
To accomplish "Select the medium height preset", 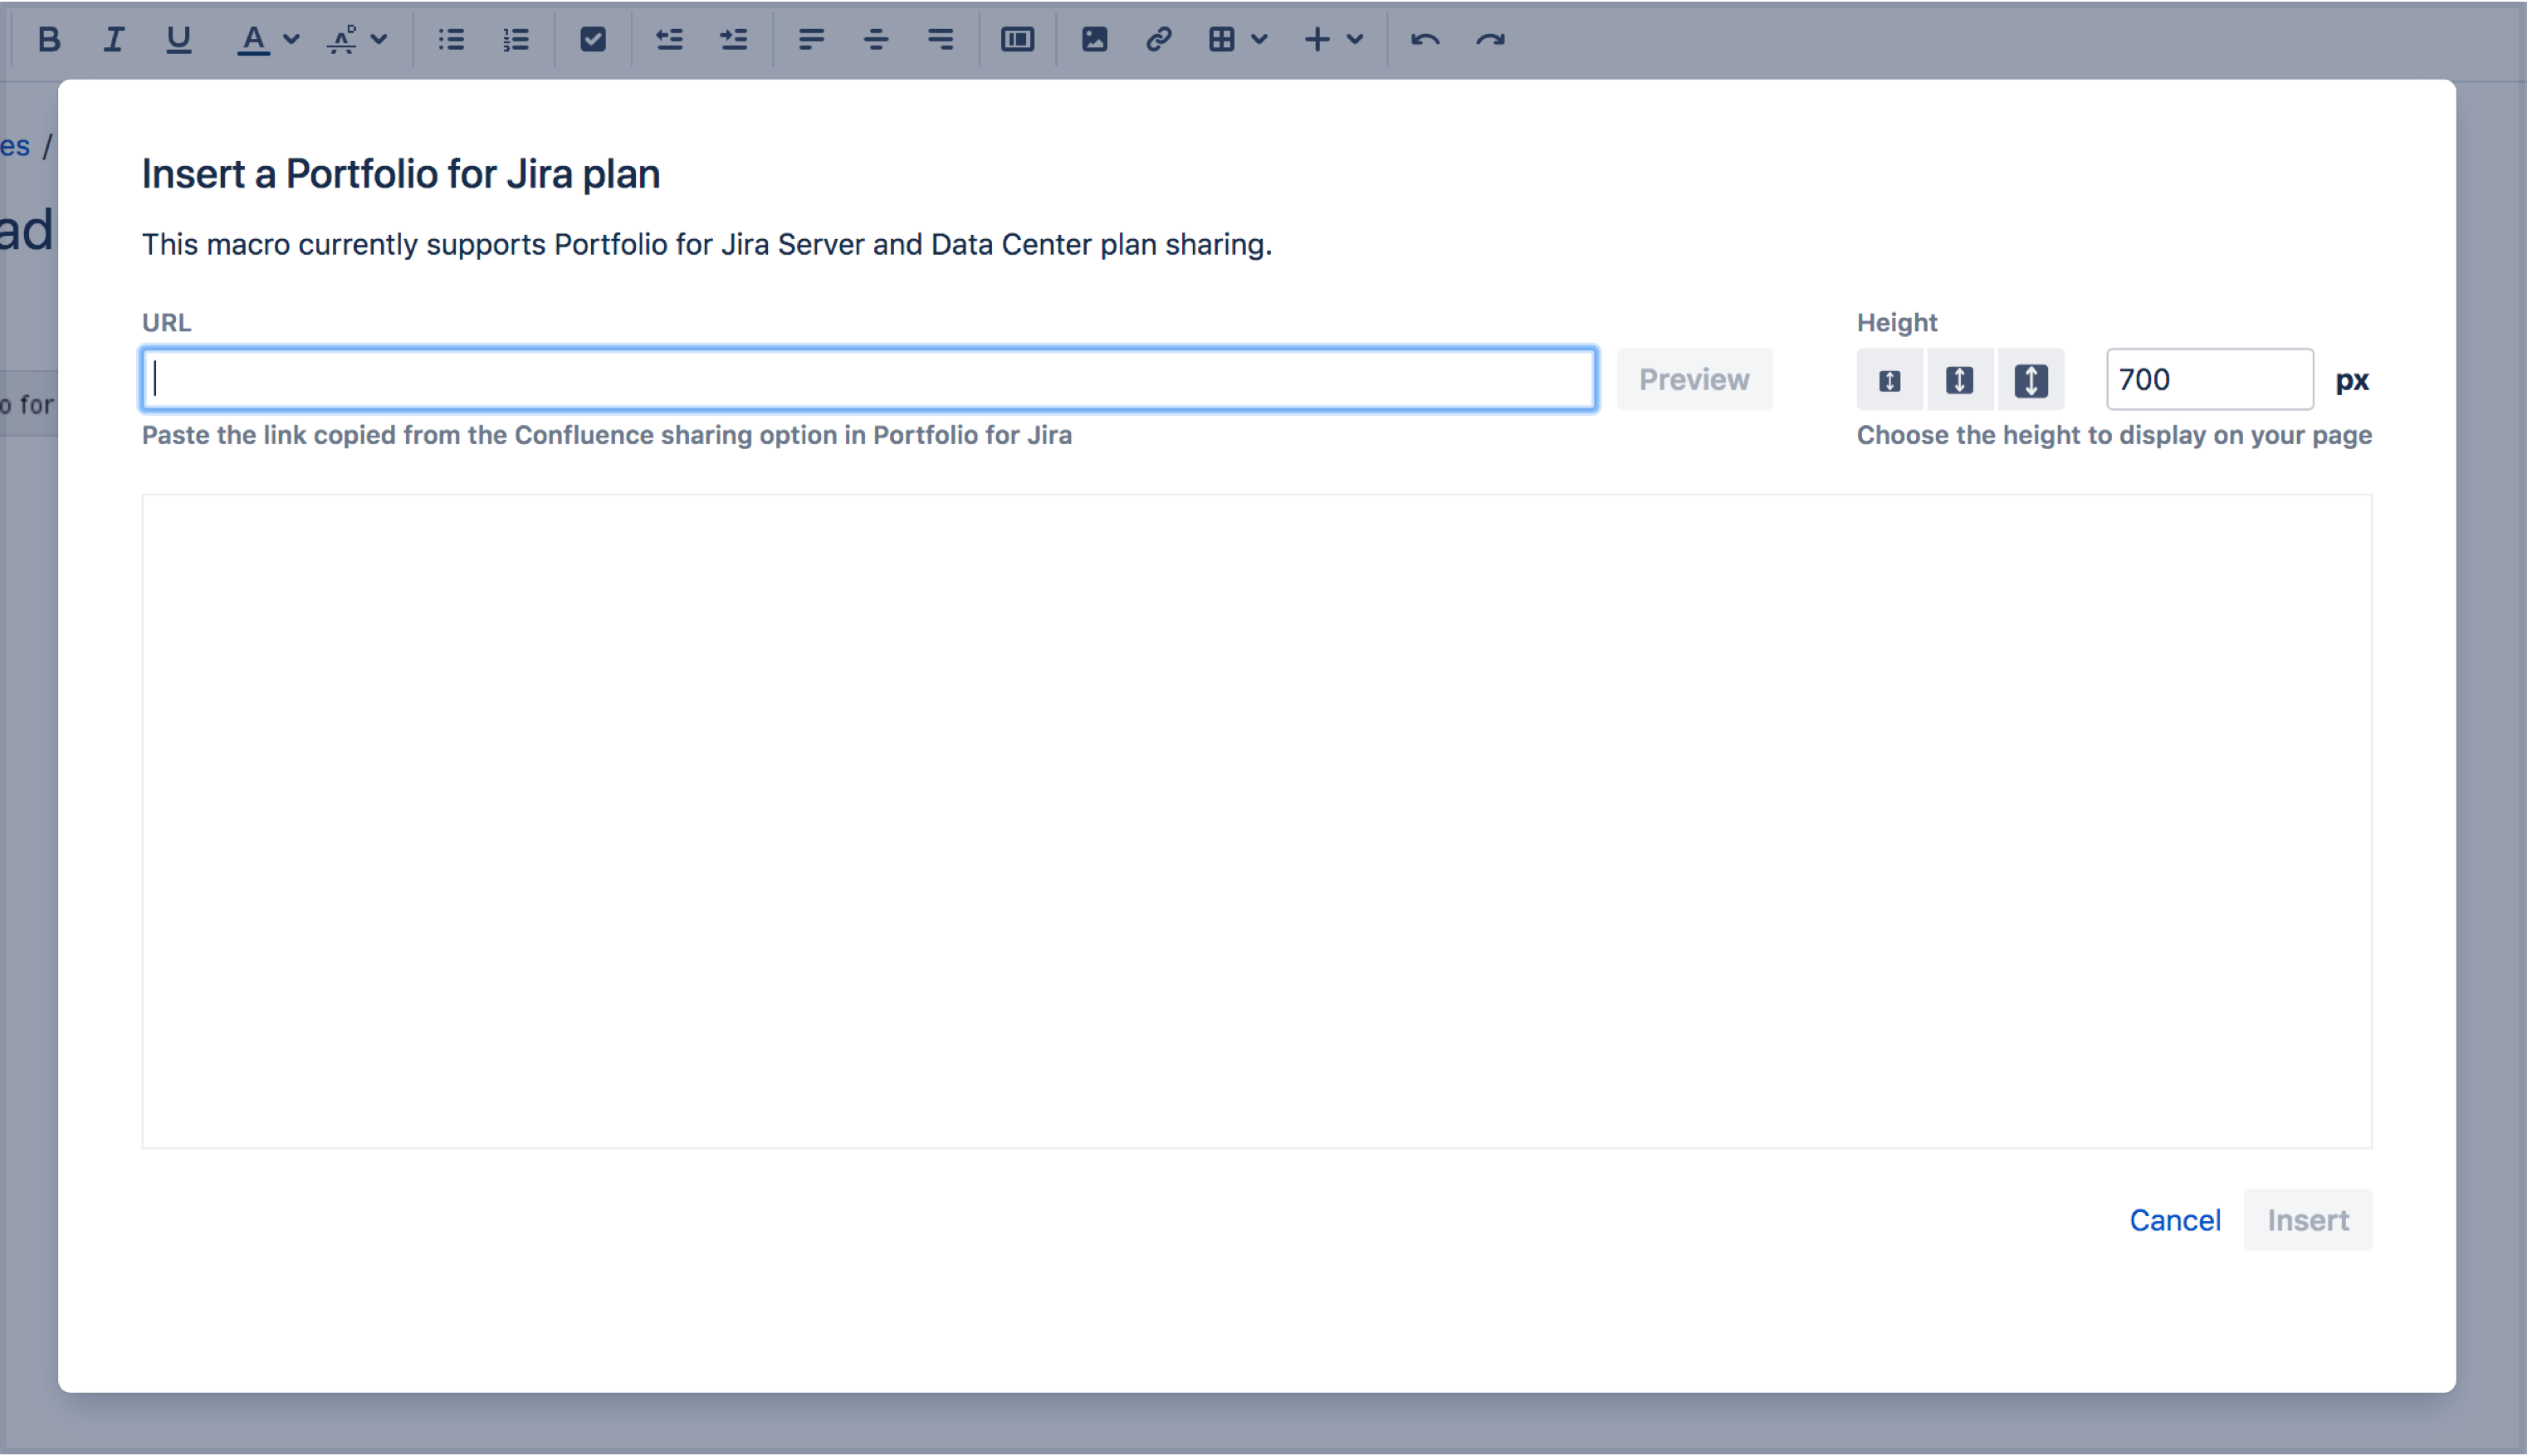I will 1959,380.
